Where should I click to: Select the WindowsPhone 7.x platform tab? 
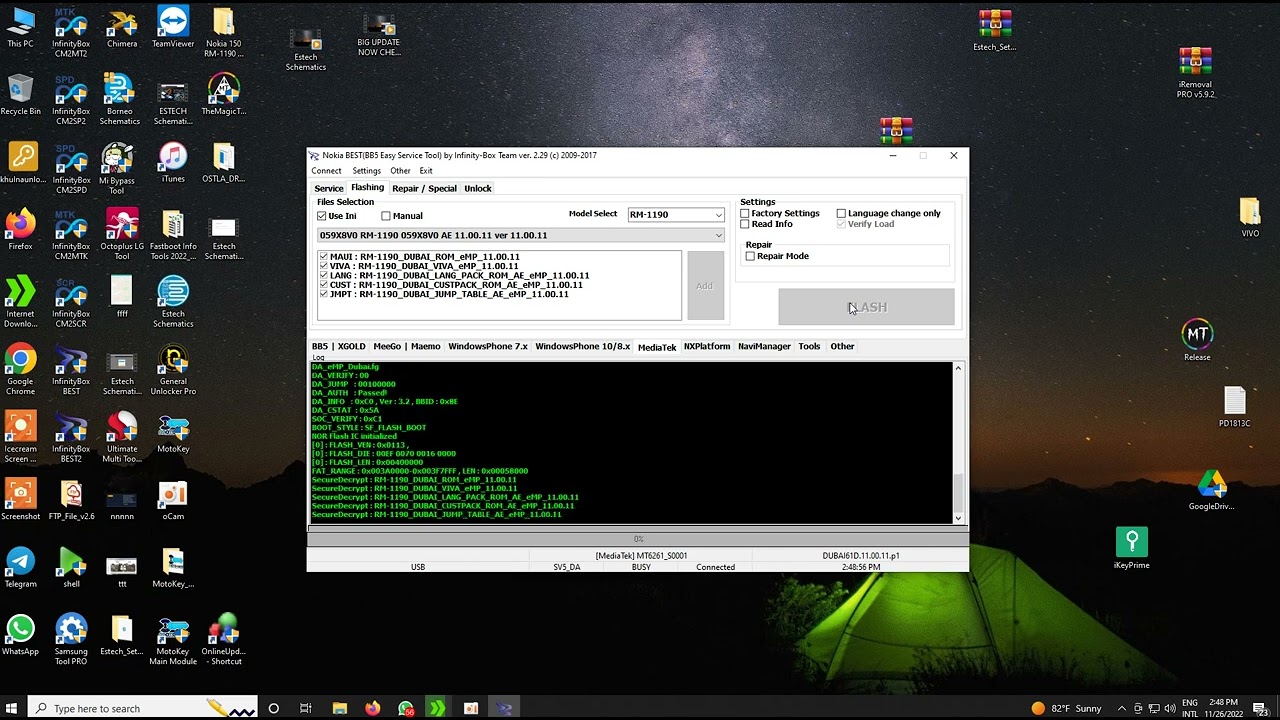tap(488, 346)
